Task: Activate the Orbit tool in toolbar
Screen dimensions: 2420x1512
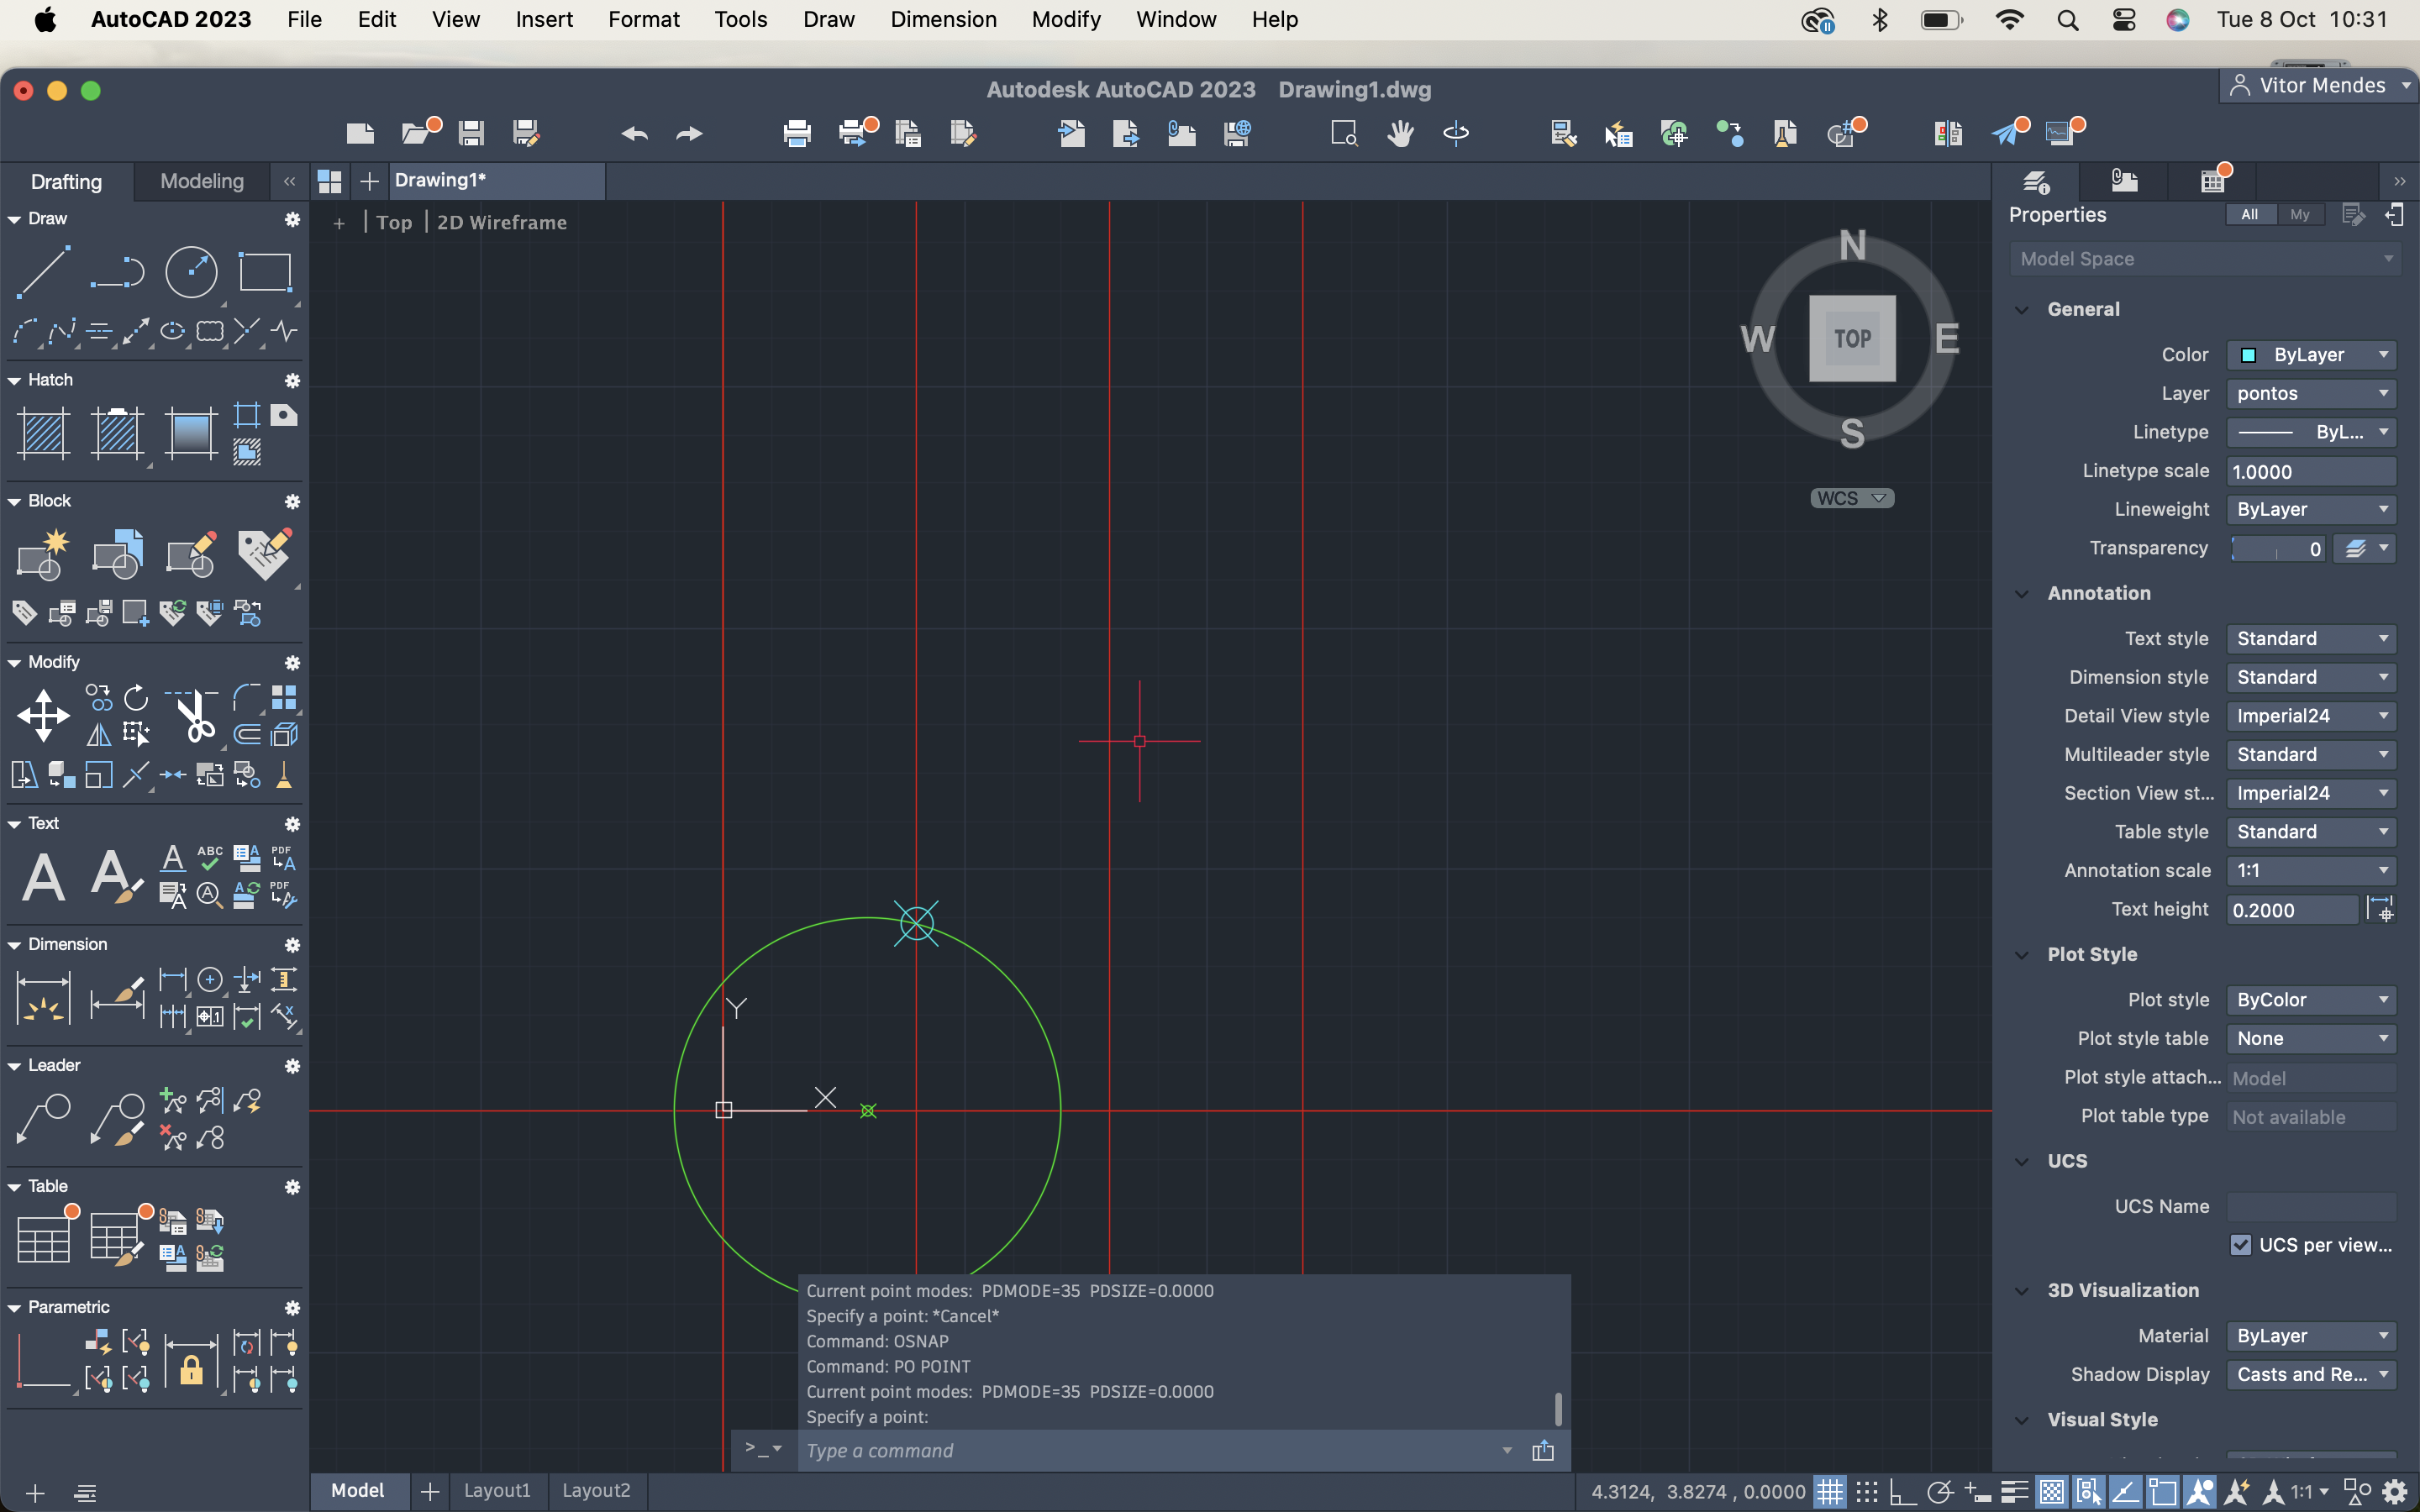Action: (1456, 133)
